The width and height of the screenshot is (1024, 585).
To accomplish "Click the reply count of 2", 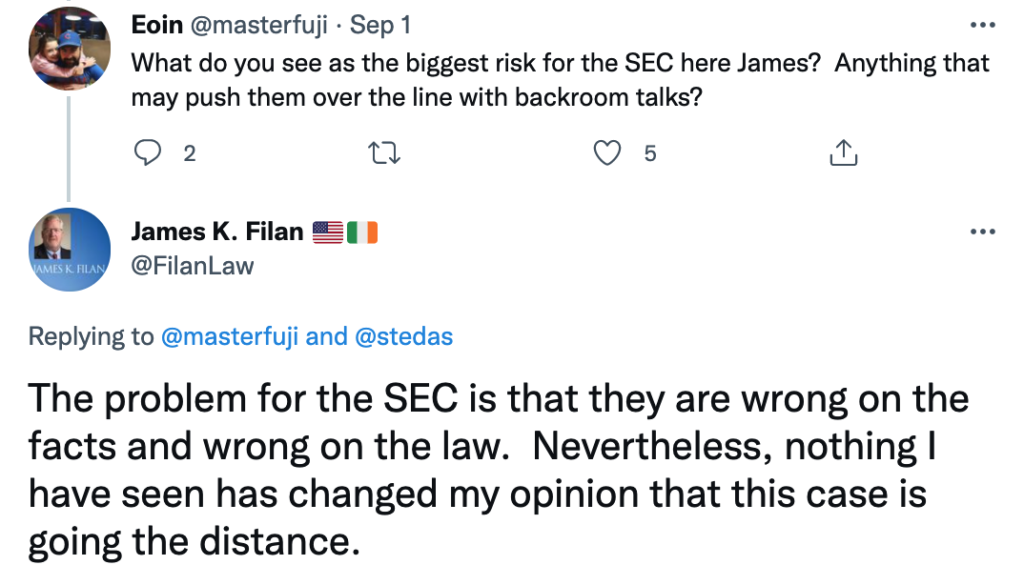I will 190,153.
